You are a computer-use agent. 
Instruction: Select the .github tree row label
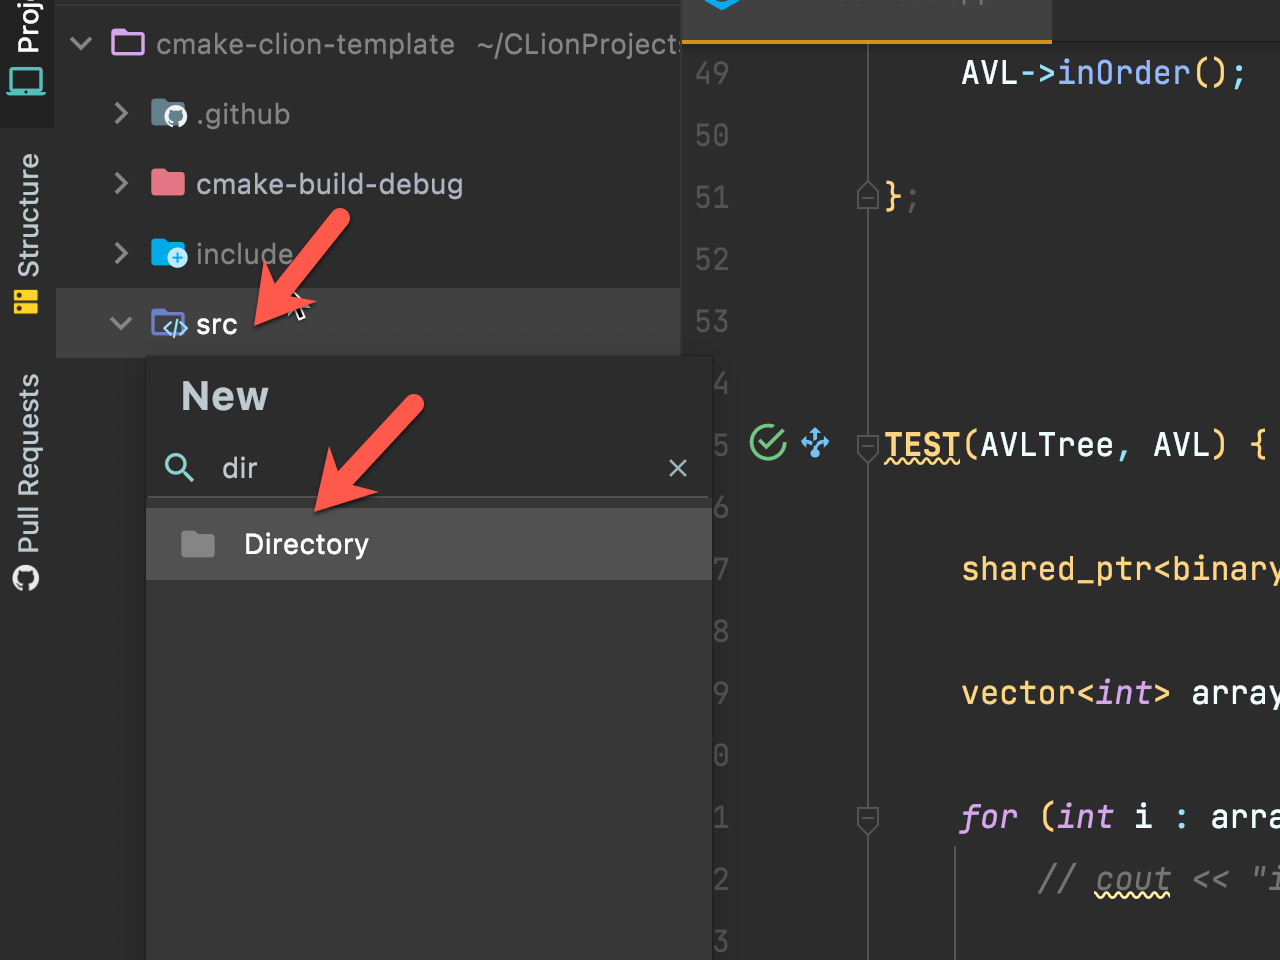[x=243, y=114]
